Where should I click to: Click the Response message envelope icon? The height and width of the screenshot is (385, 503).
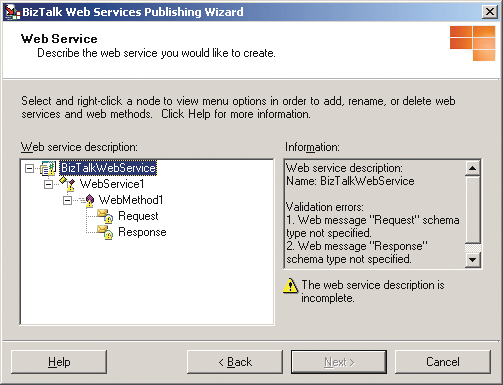click(105, 232)
